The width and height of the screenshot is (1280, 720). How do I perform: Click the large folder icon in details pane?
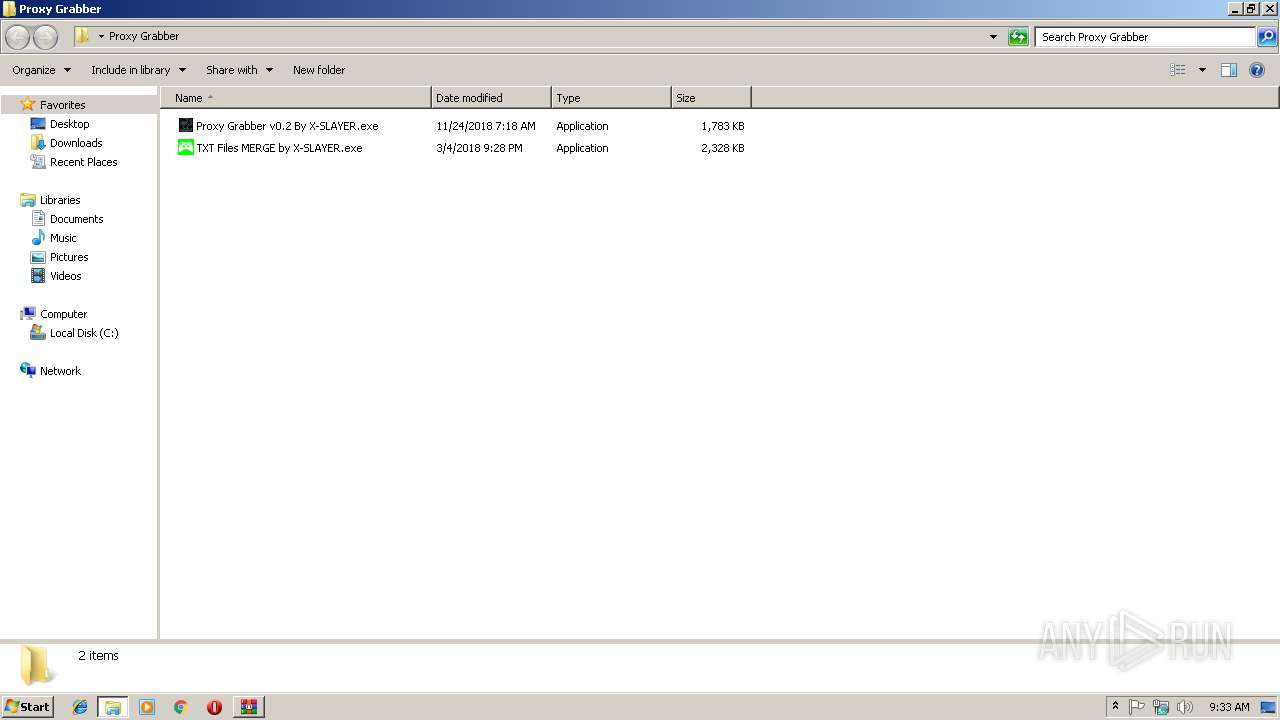click(36, 665)
